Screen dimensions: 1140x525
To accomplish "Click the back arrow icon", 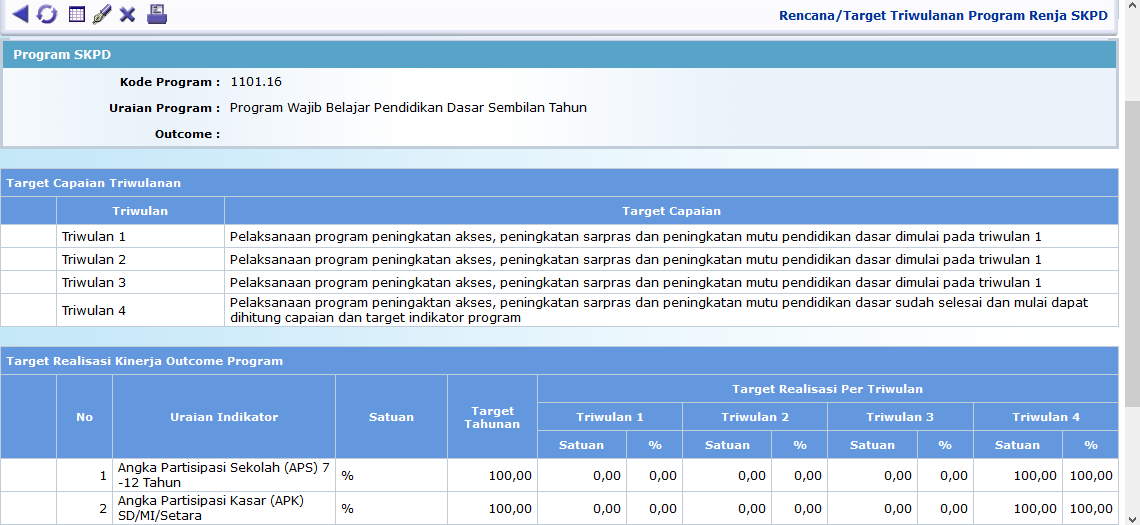I will coord(20,14).
